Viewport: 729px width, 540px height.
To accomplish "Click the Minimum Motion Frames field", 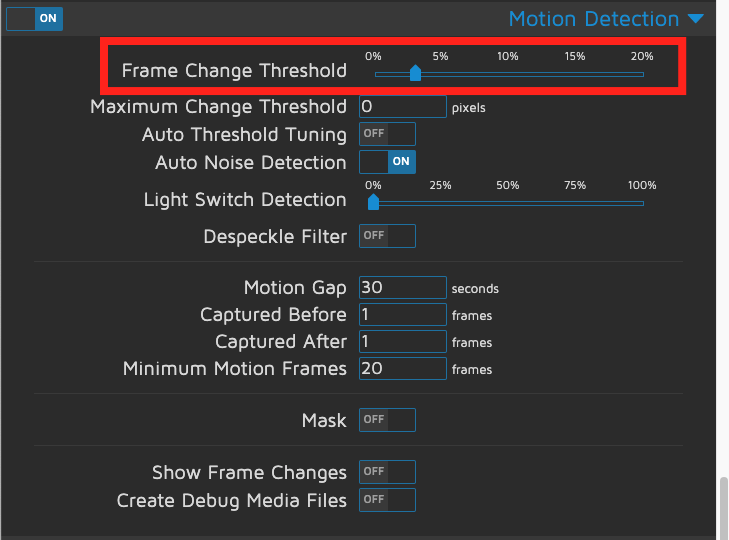I will click(x=402, y=369).
